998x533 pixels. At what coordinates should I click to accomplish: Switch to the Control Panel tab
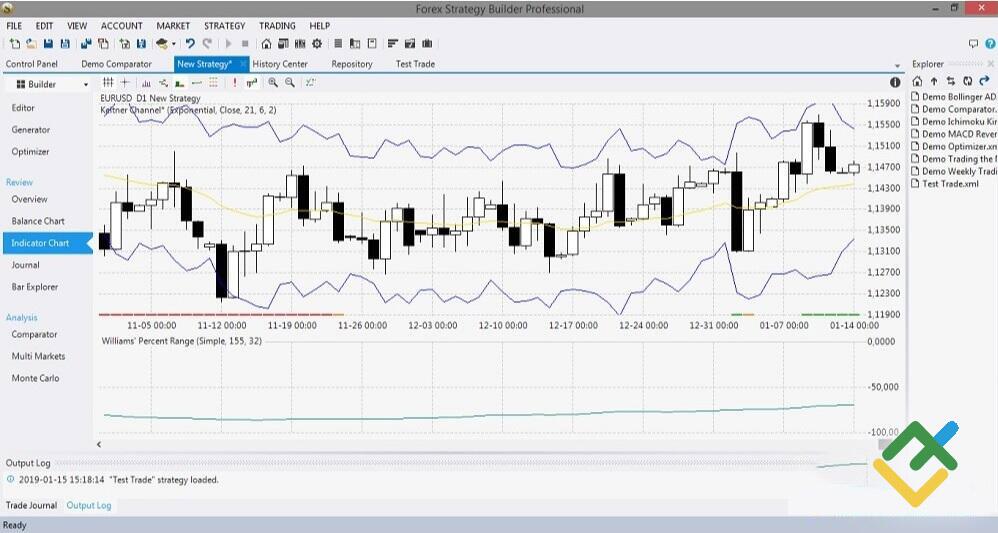(32, 64)
